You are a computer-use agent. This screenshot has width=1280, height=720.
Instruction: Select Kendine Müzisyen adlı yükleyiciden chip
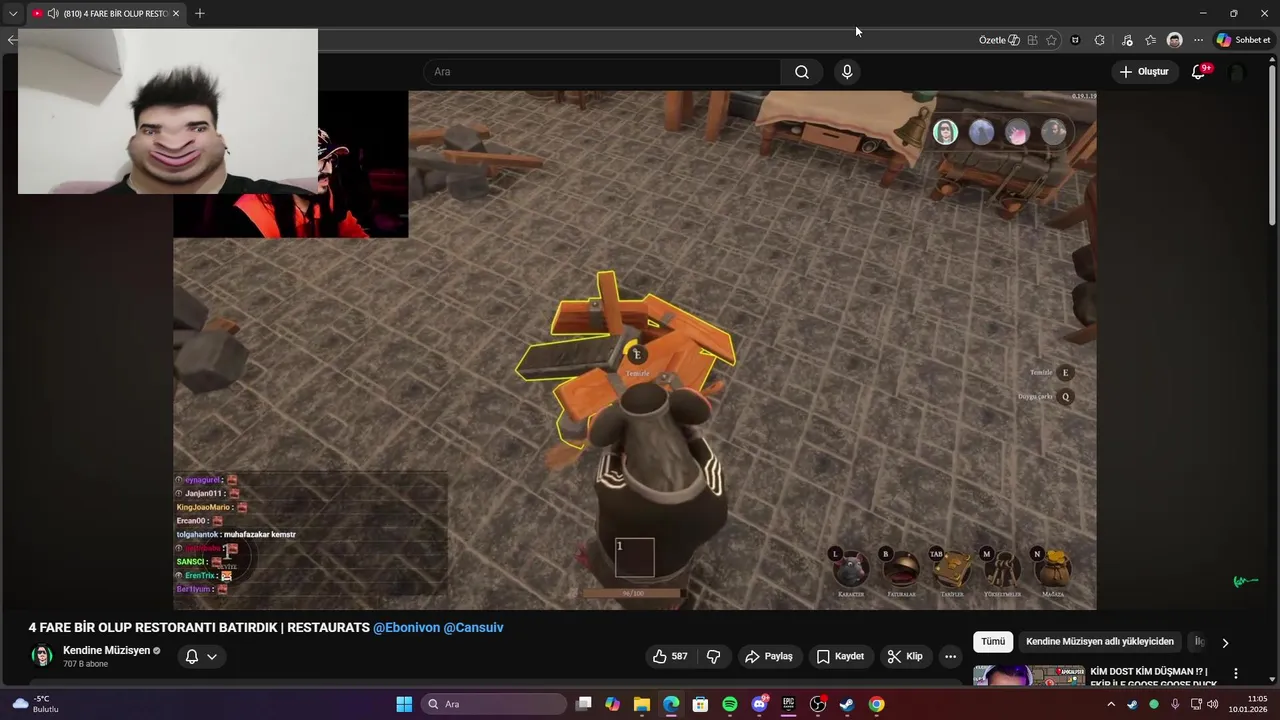pos(1100,642)
